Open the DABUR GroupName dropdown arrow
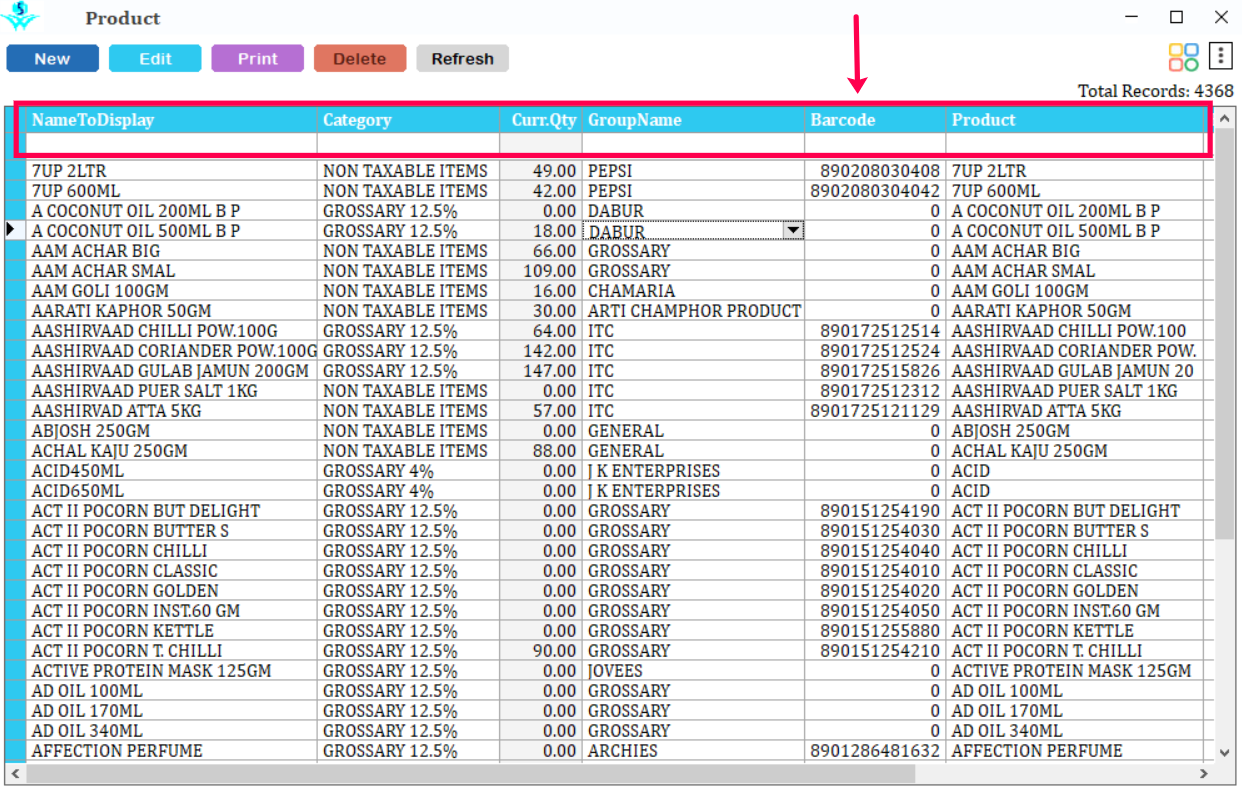The height and width of the screenshot is (789, 1242). tap(793, 231)
